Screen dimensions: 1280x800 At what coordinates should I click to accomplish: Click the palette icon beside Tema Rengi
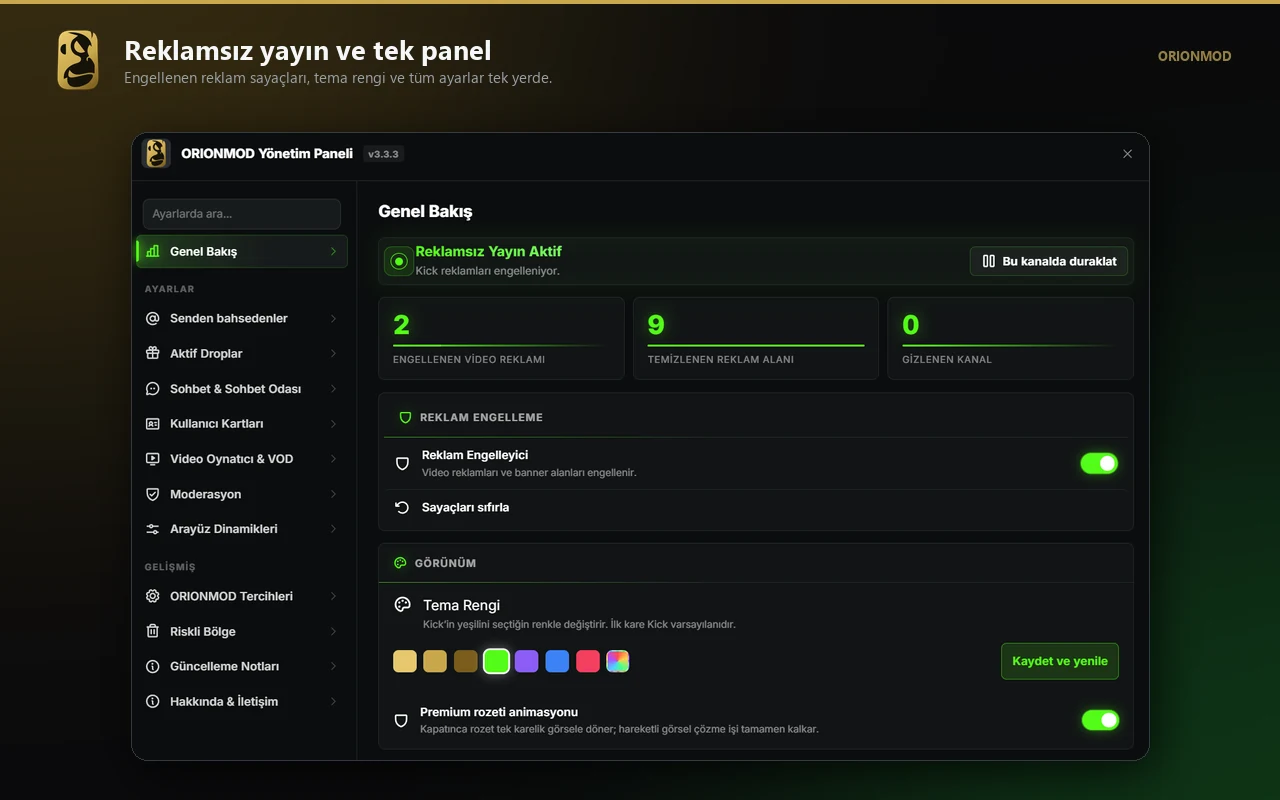(403, 605)
